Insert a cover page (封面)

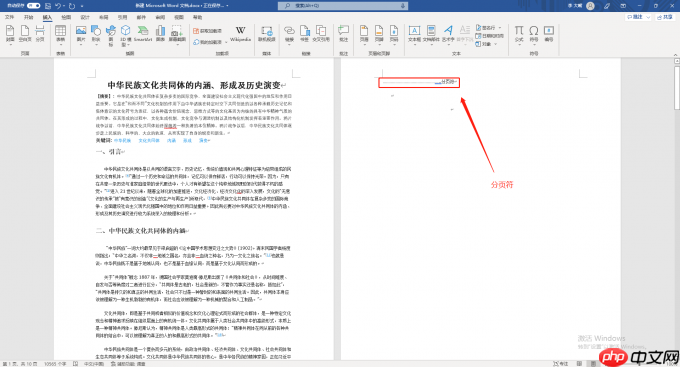pyautogui.click(x=10, y=34)
